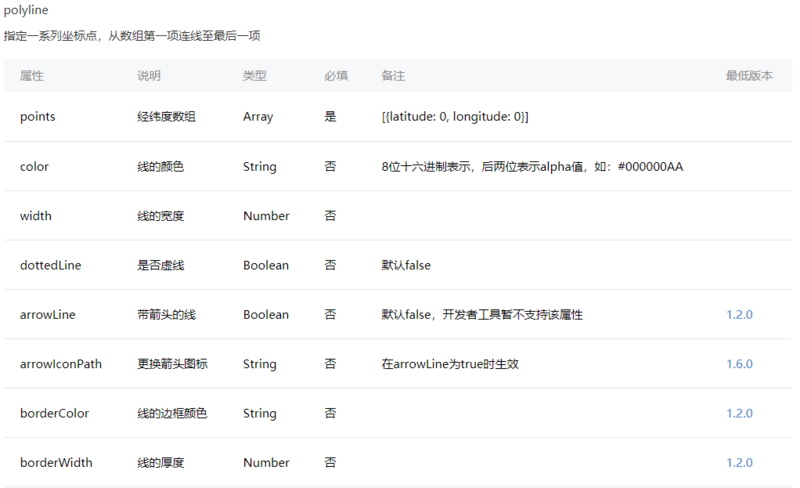Click the String type in color row

(260, 166)
